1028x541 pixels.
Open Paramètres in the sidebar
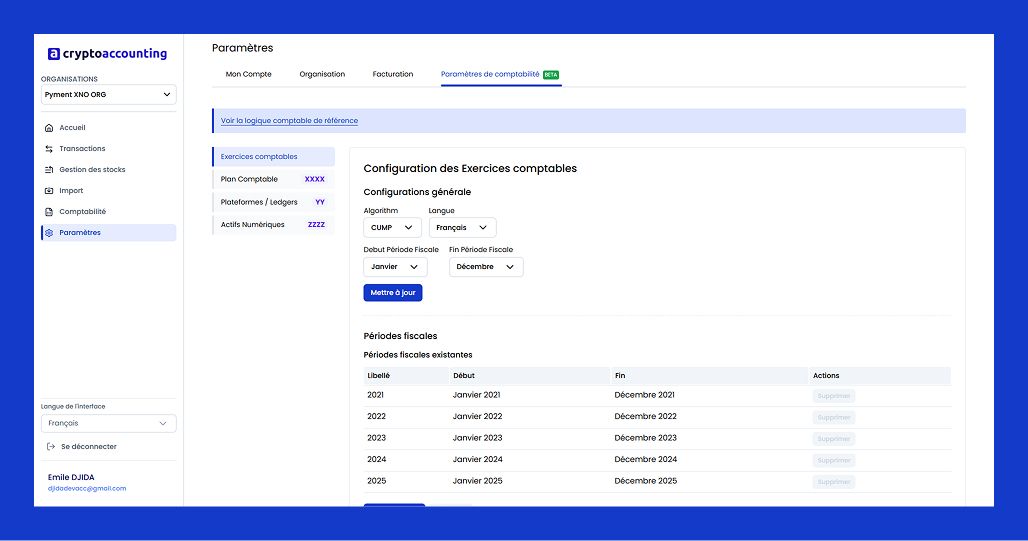(108, 233)
